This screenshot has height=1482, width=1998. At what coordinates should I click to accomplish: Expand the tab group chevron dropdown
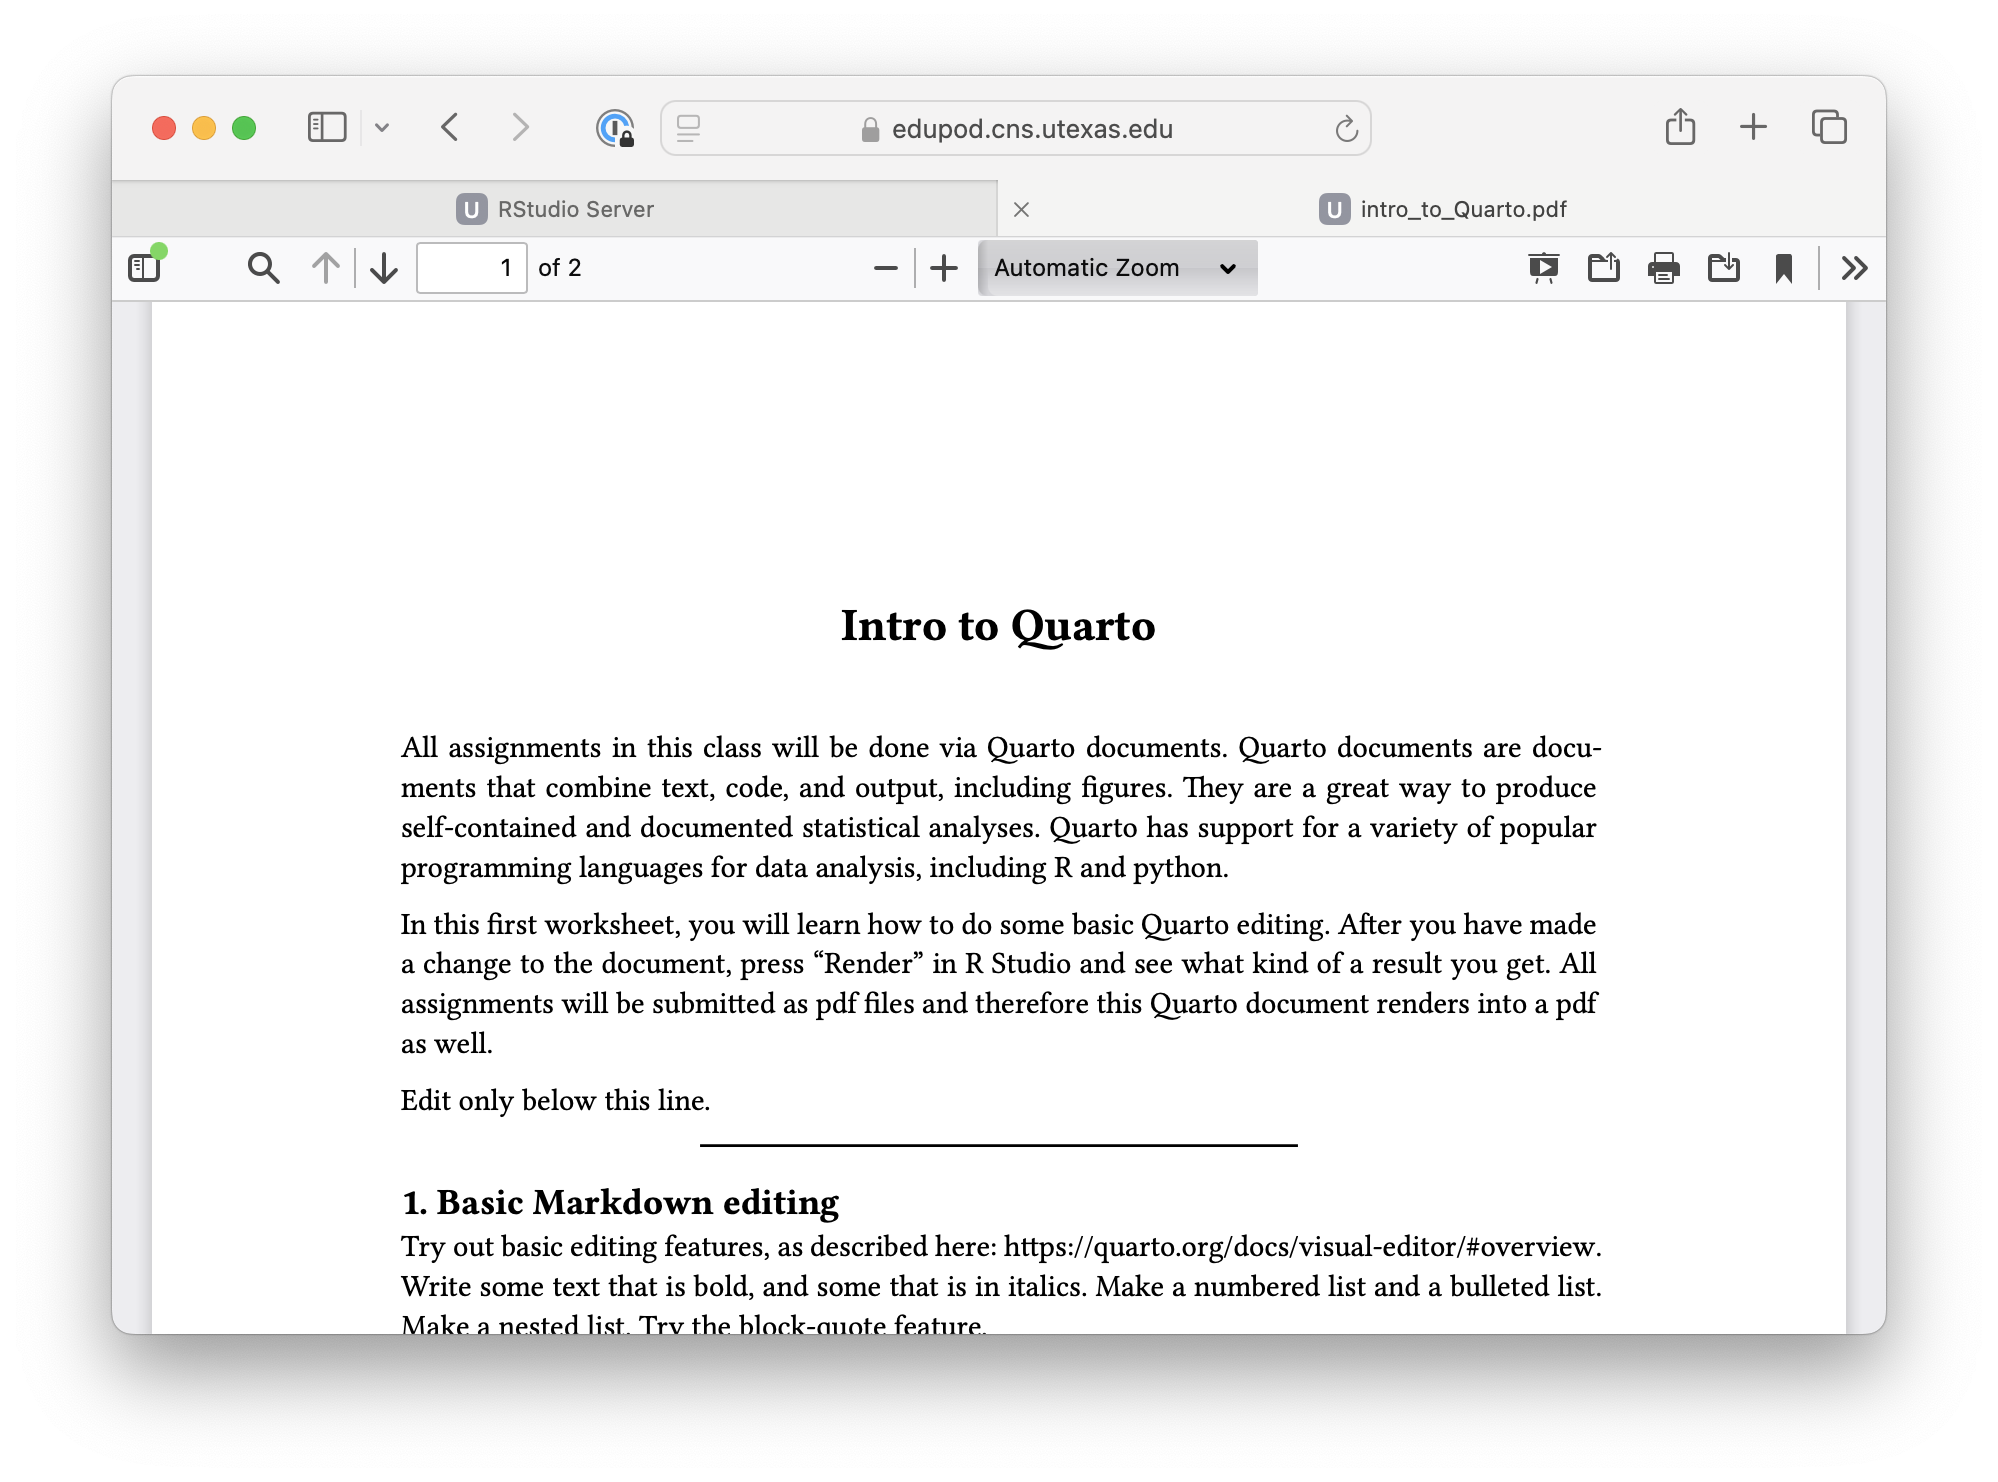pyautogui.click(x=382, y=128)
